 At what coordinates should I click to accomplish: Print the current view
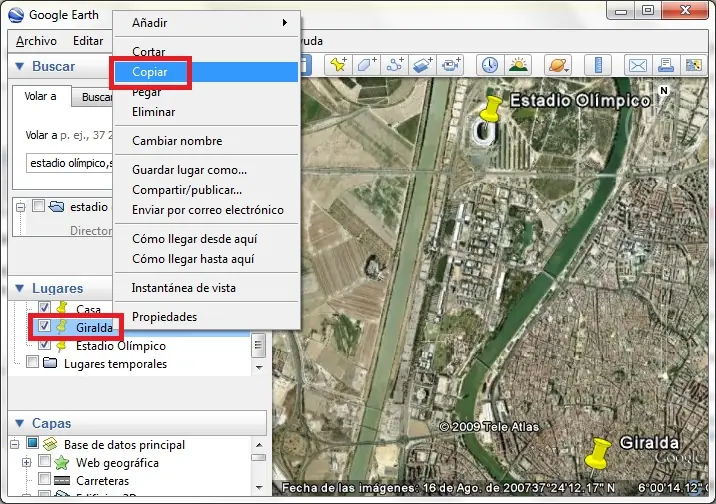pos(666,65)
